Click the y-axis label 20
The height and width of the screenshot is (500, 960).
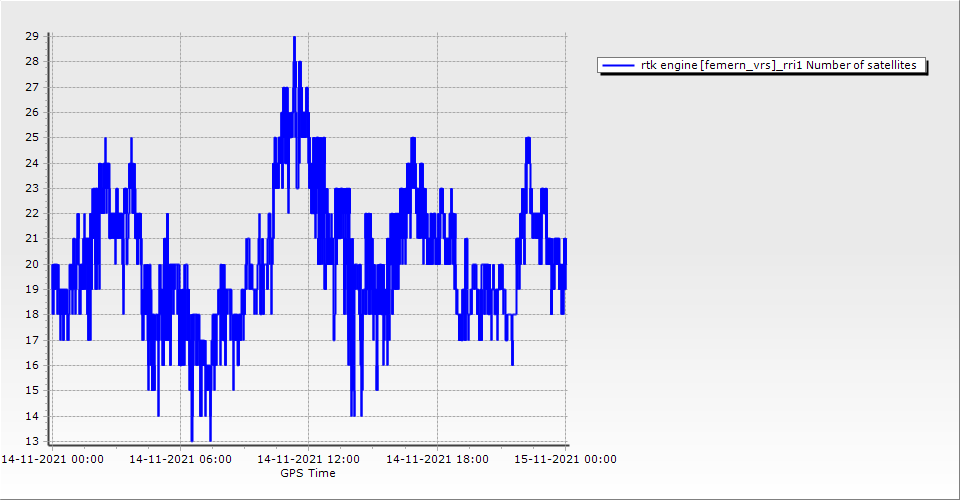32,264
